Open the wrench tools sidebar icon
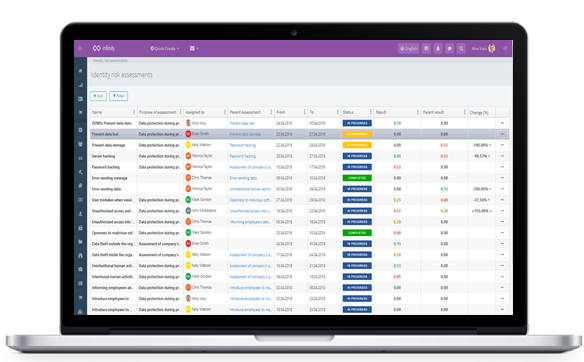Viewport: 584px width, 362px height. tap(80, 172)
